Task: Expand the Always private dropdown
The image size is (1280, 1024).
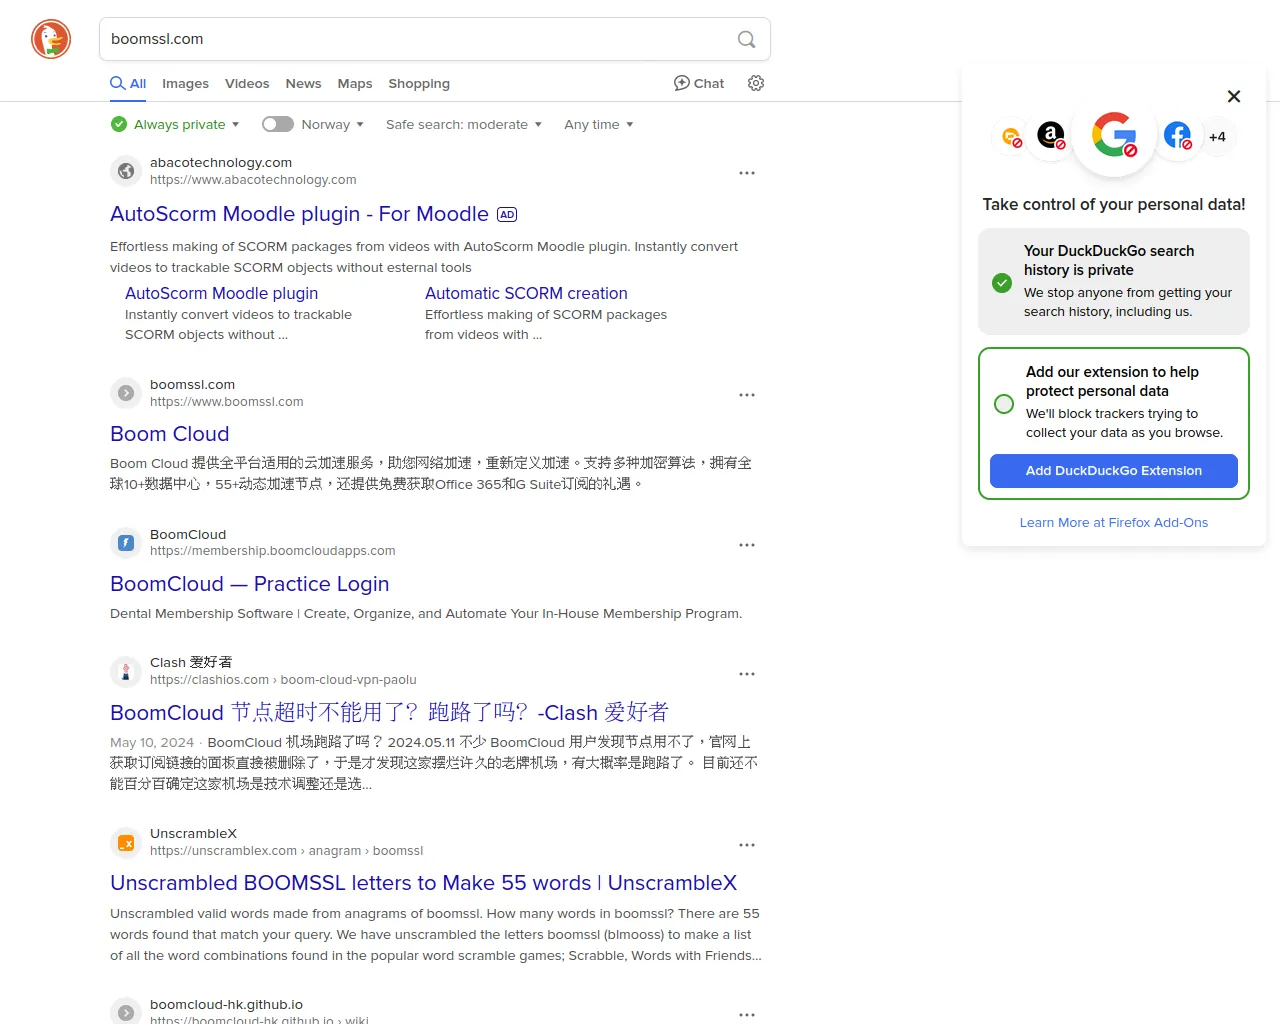Action: tap(176, 124)
